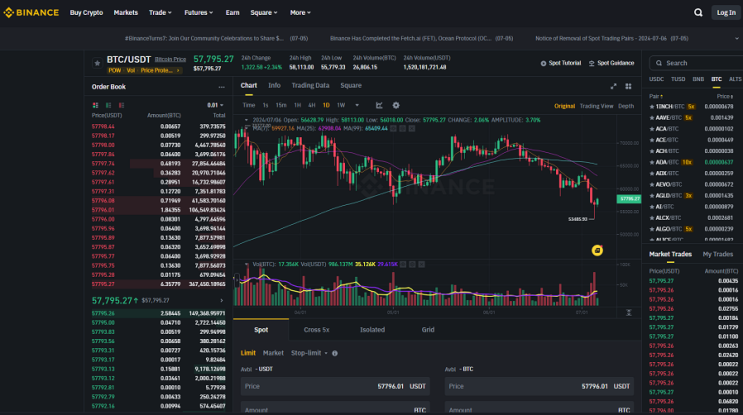Favorite the ALGO/BTC pair star
This screenshot has width=743, height=415.
tap(652, 229)
